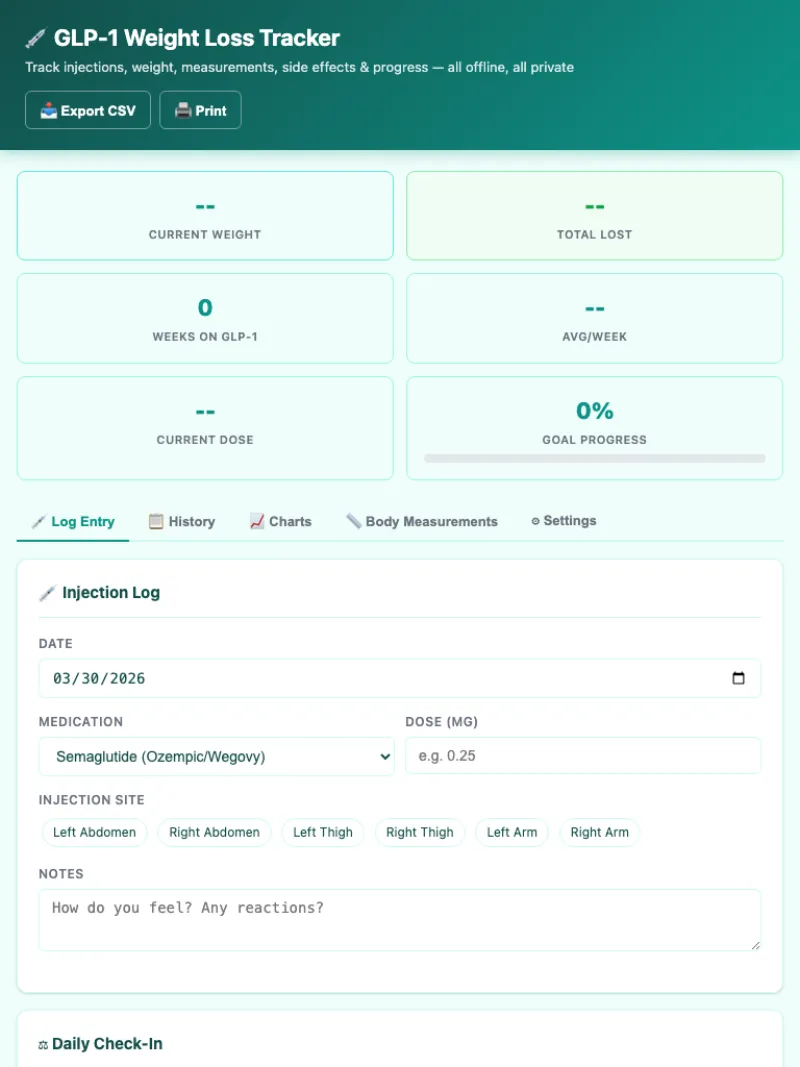
Task: Select the Left Thigh site chip
Action: [322, 832]
